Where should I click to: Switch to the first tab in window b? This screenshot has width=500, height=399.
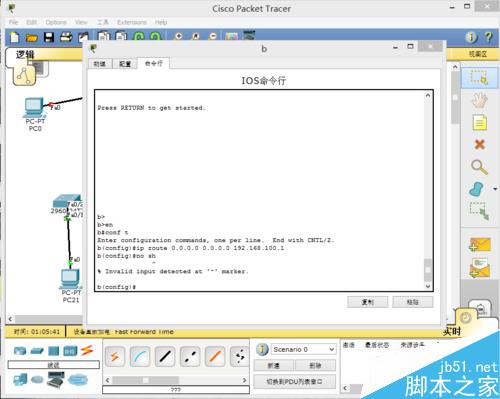pos(100,64)
